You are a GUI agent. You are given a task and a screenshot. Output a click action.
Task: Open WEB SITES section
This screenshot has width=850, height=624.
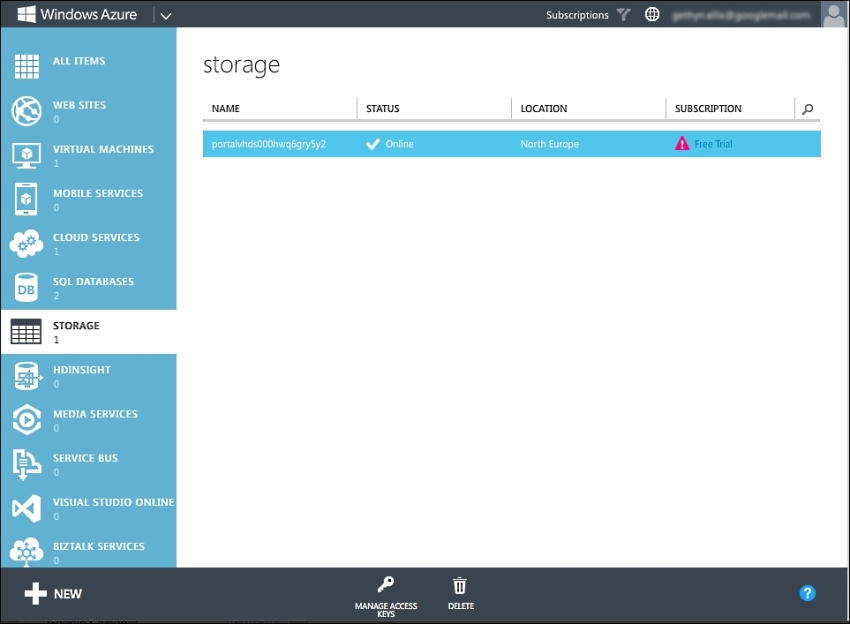coord(79,105)
